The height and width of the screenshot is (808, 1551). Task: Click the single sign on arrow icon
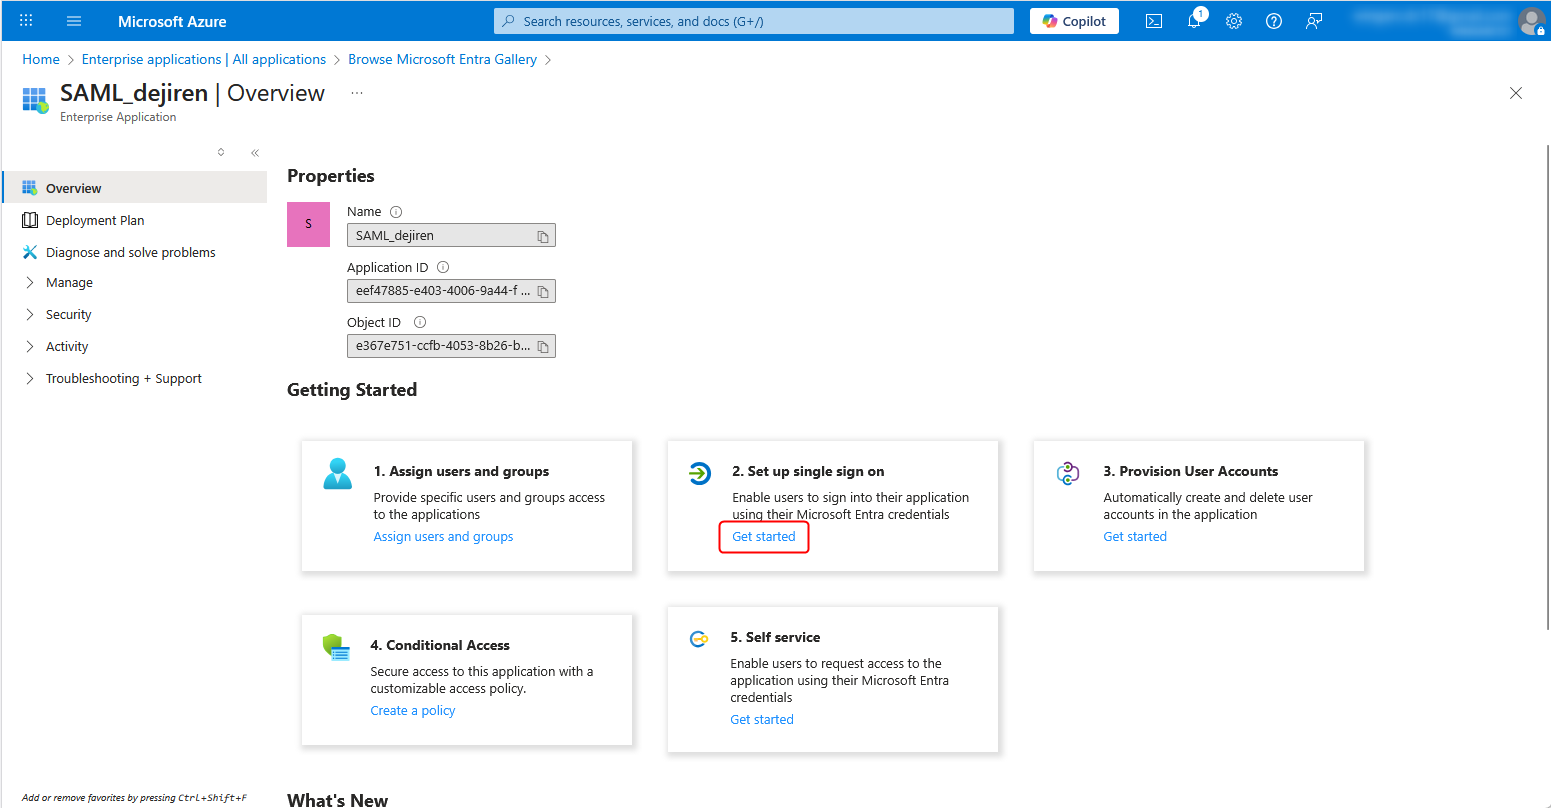700,473
